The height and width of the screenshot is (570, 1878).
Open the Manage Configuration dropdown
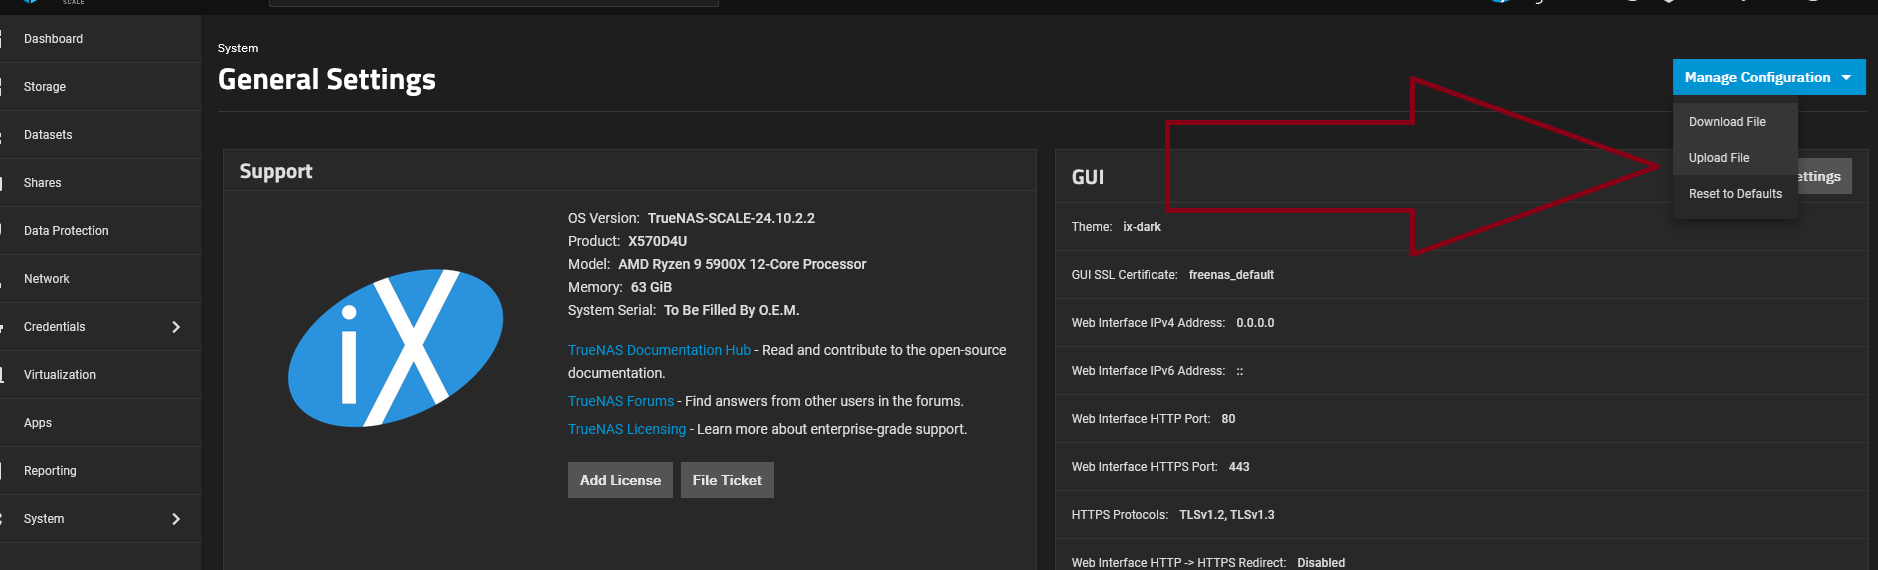(x=1768, y=77)
